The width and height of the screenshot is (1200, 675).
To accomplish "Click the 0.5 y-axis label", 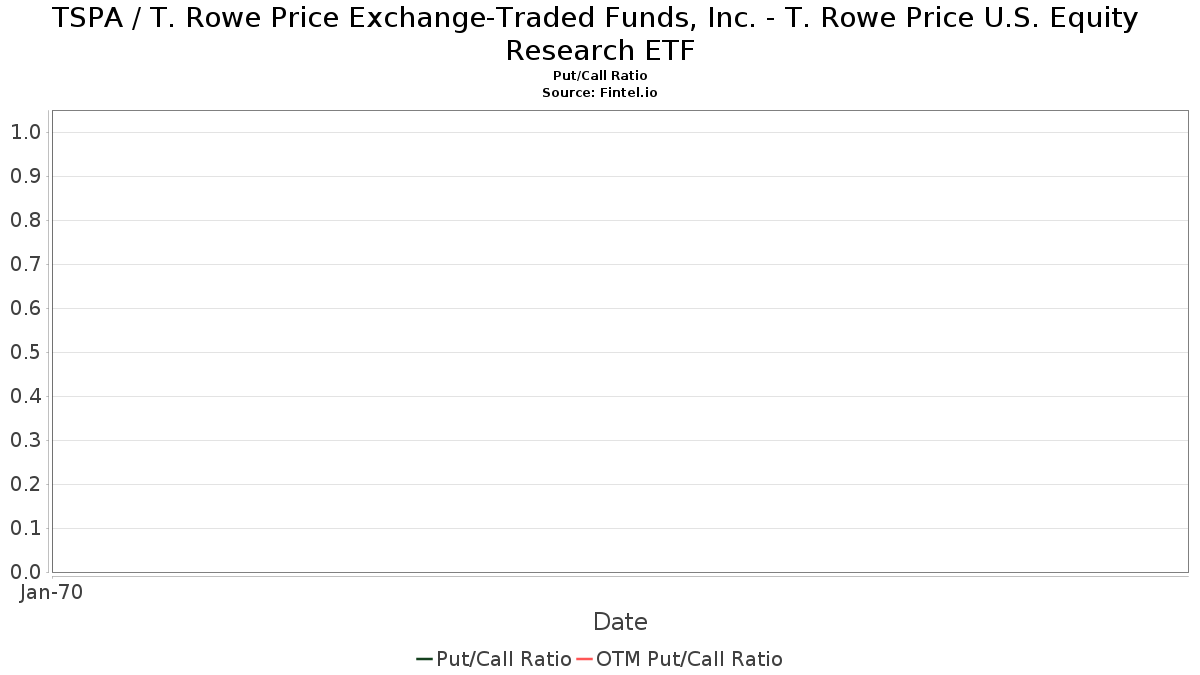I will click(x=25, y=352).
